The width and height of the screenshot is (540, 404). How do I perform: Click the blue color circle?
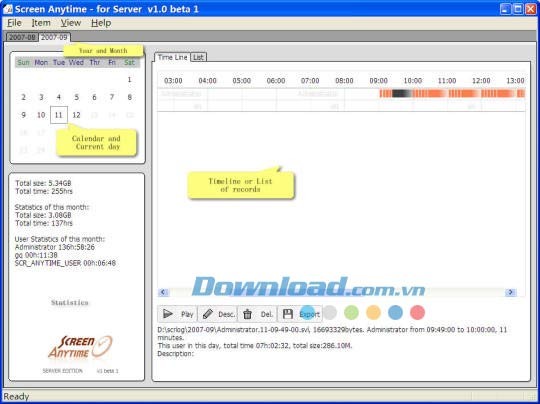tap(395, 313)
